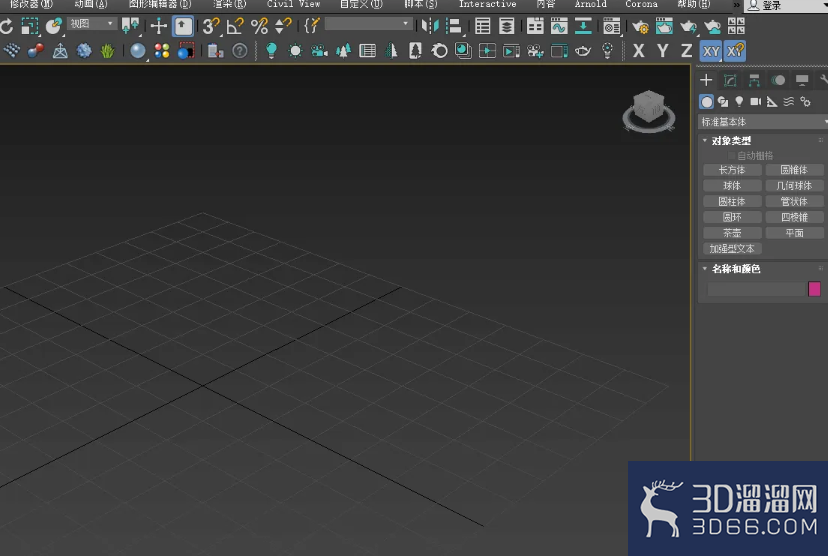
Task: Switch to the Motion panel tab
Action: tap(778, 80)
